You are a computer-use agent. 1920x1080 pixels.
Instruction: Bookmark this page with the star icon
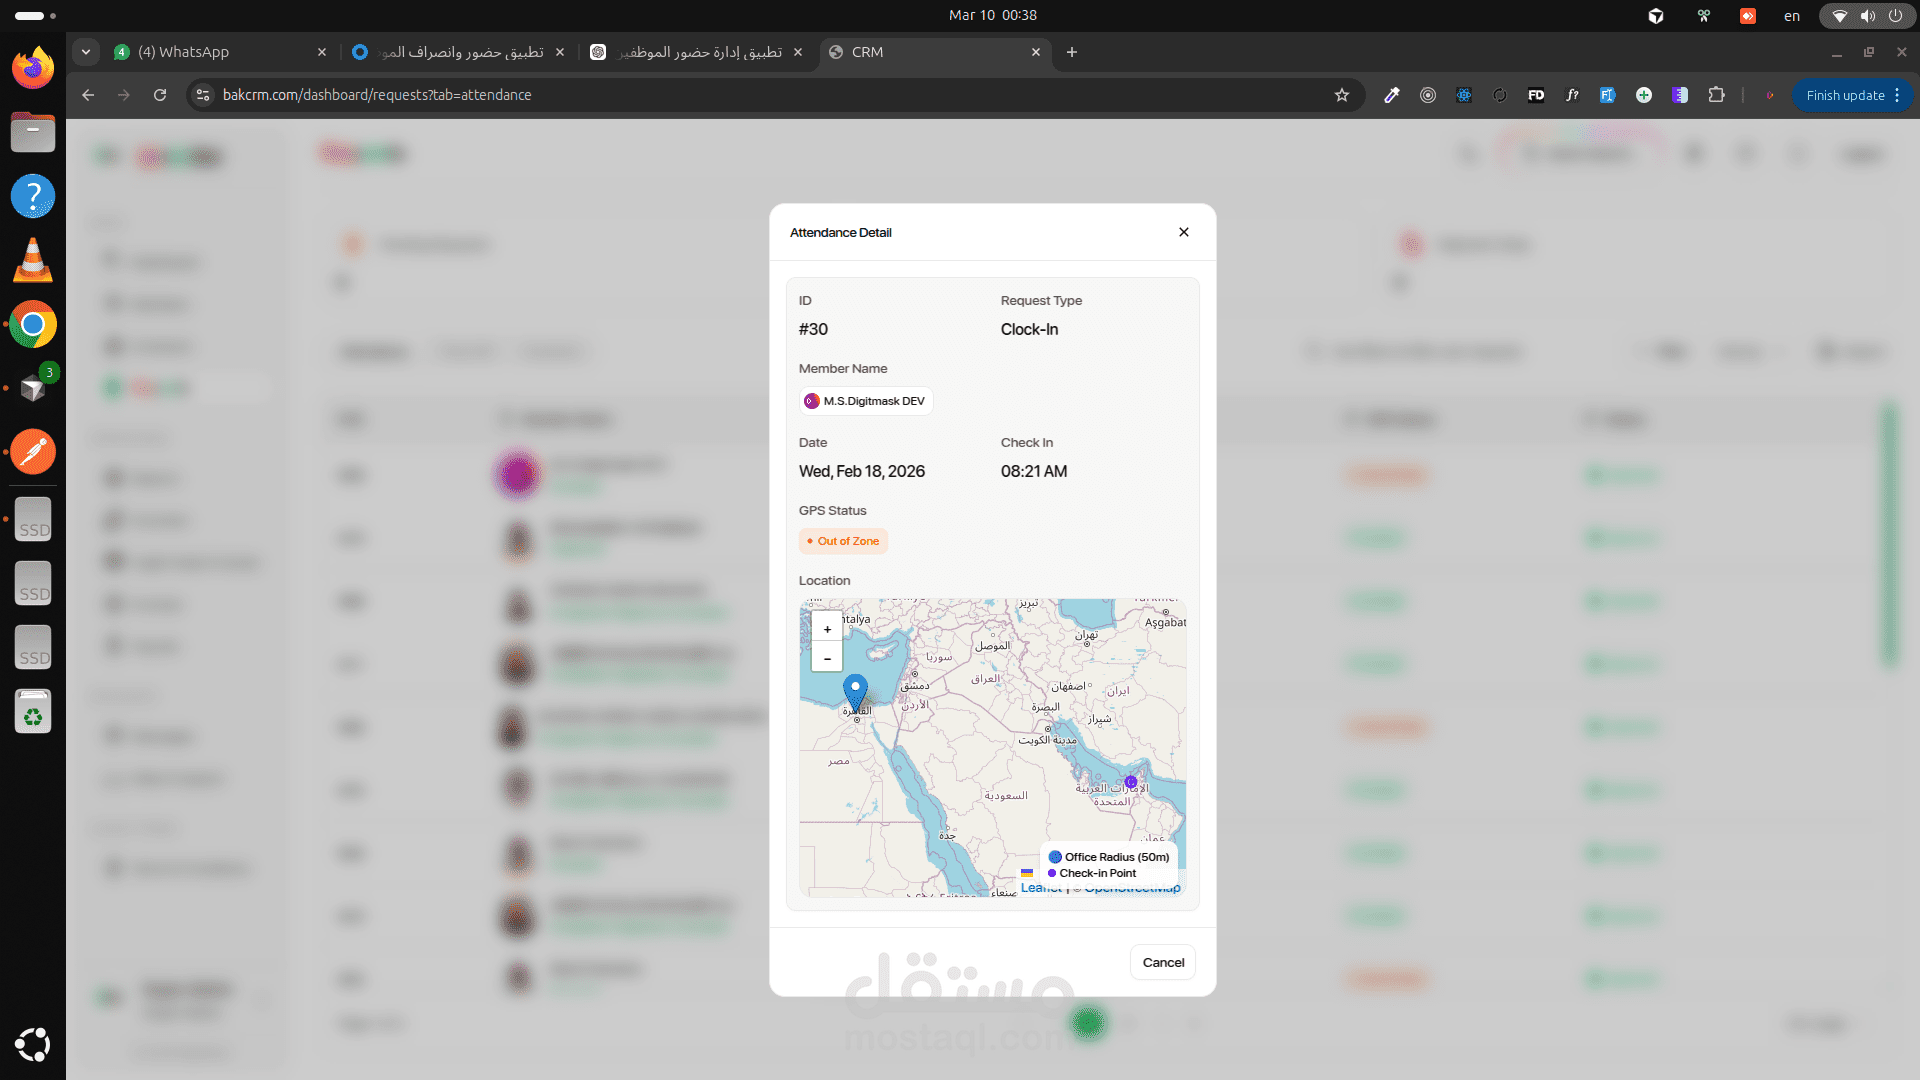(x=1342, y=95)
